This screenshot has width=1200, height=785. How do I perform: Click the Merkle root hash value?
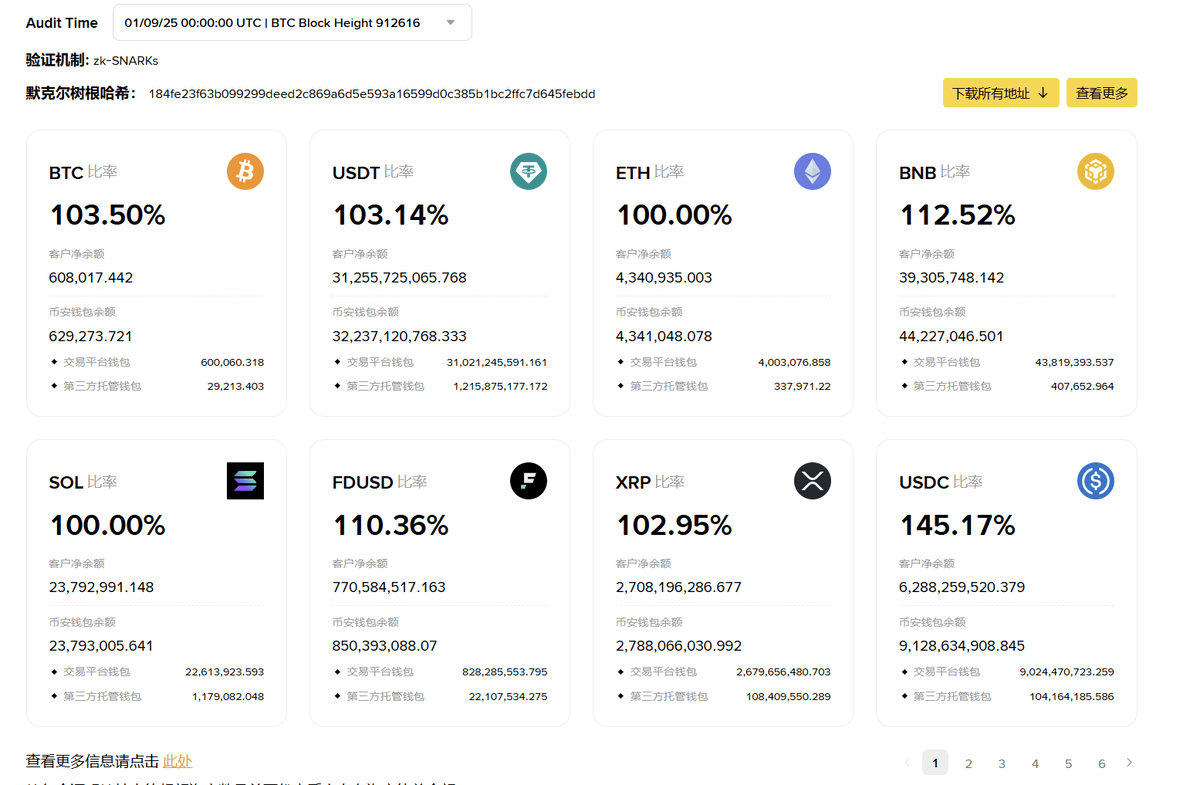tap(372, 94)
